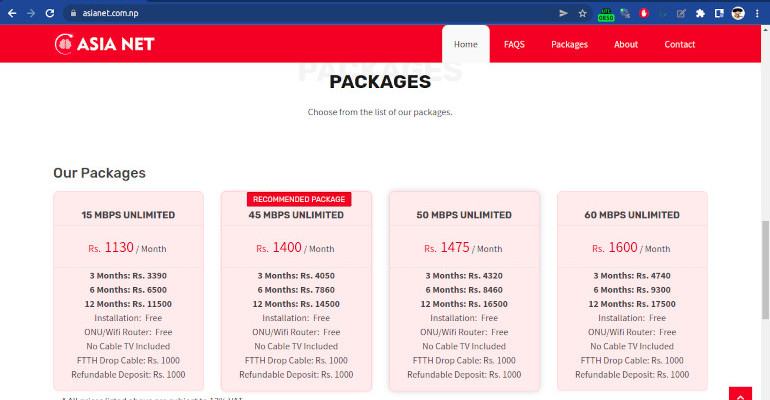This screenshot has height=400, width=770.
Task: Click '6 Months: Rs. 7860' text
Action: pos(296,290)
